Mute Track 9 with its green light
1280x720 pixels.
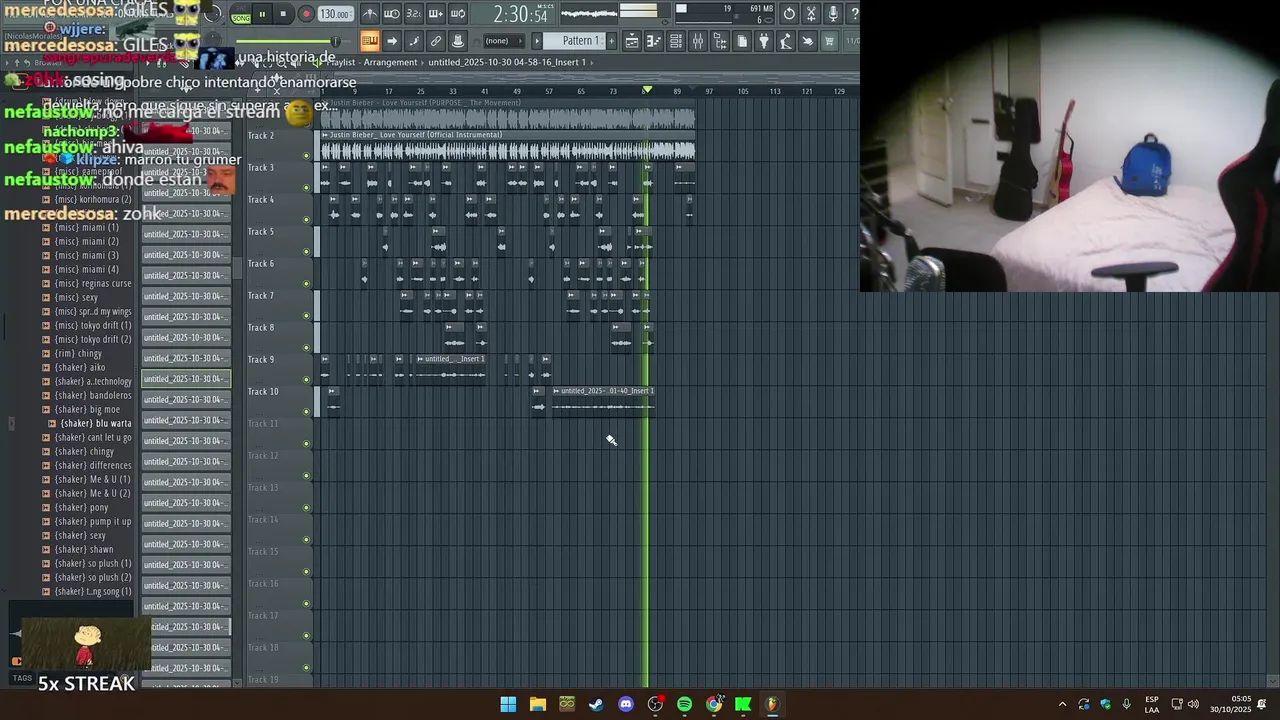click(307, 379)
